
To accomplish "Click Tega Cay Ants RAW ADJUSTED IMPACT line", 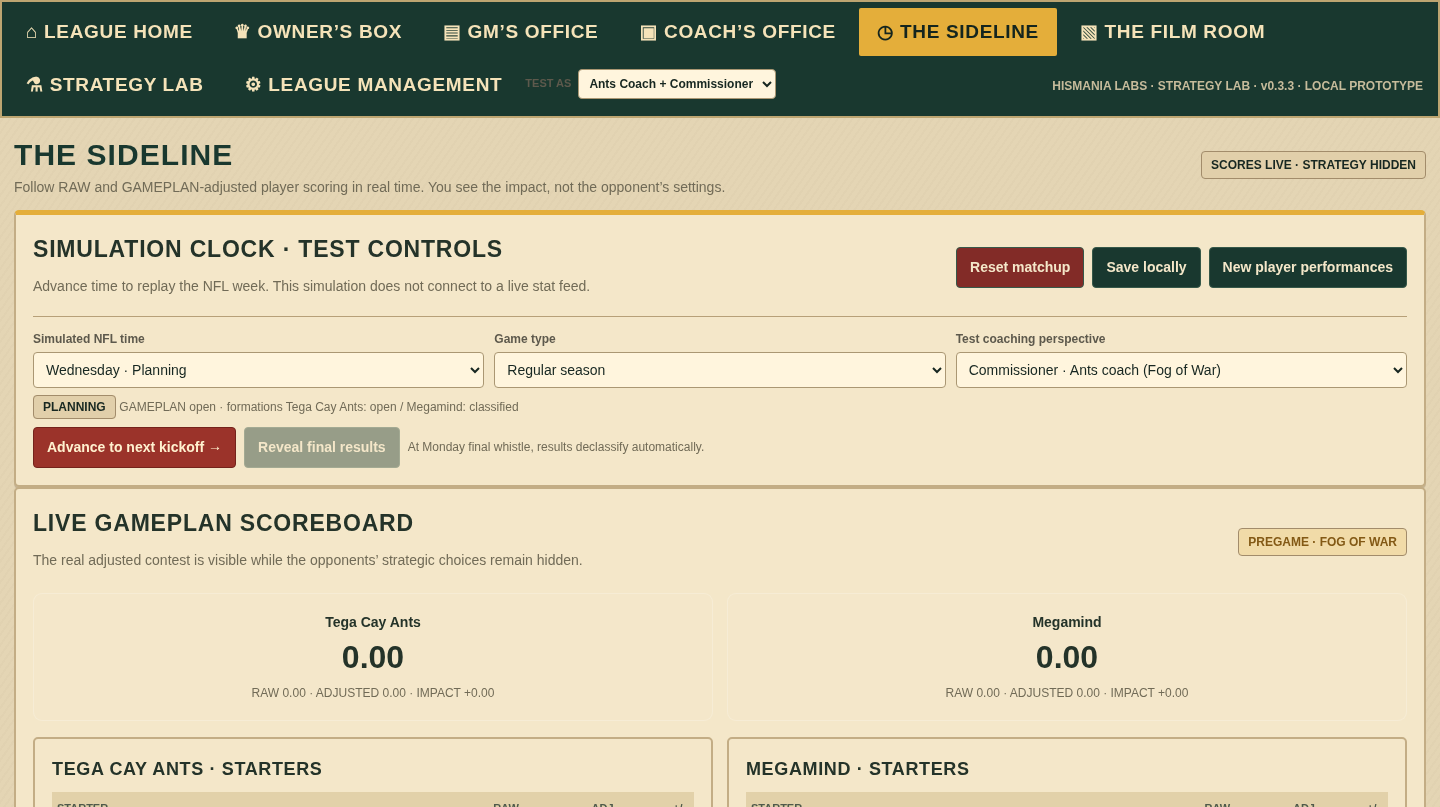I will 373,693.
